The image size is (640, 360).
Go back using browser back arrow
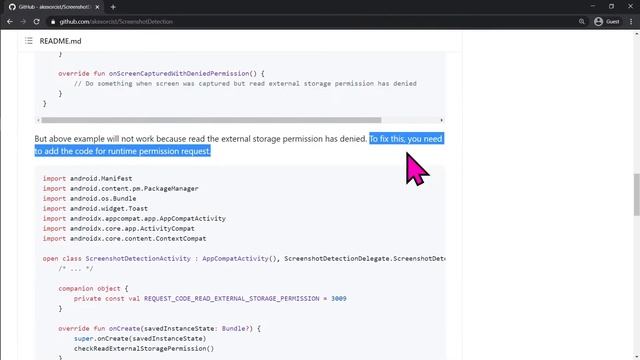pos(10,22)
